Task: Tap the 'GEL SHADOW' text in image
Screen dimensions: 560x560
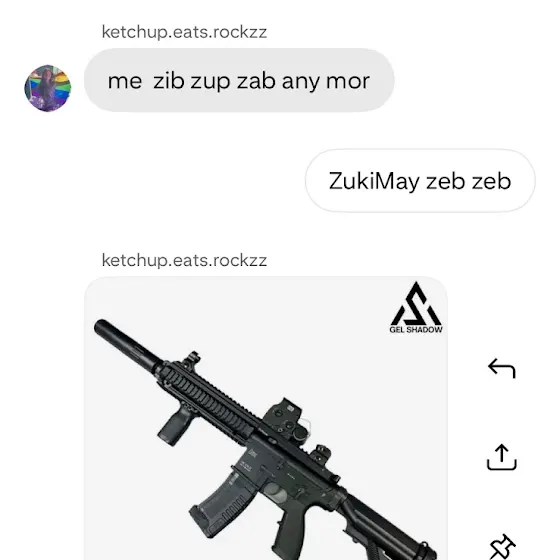Action: (416, 330)
